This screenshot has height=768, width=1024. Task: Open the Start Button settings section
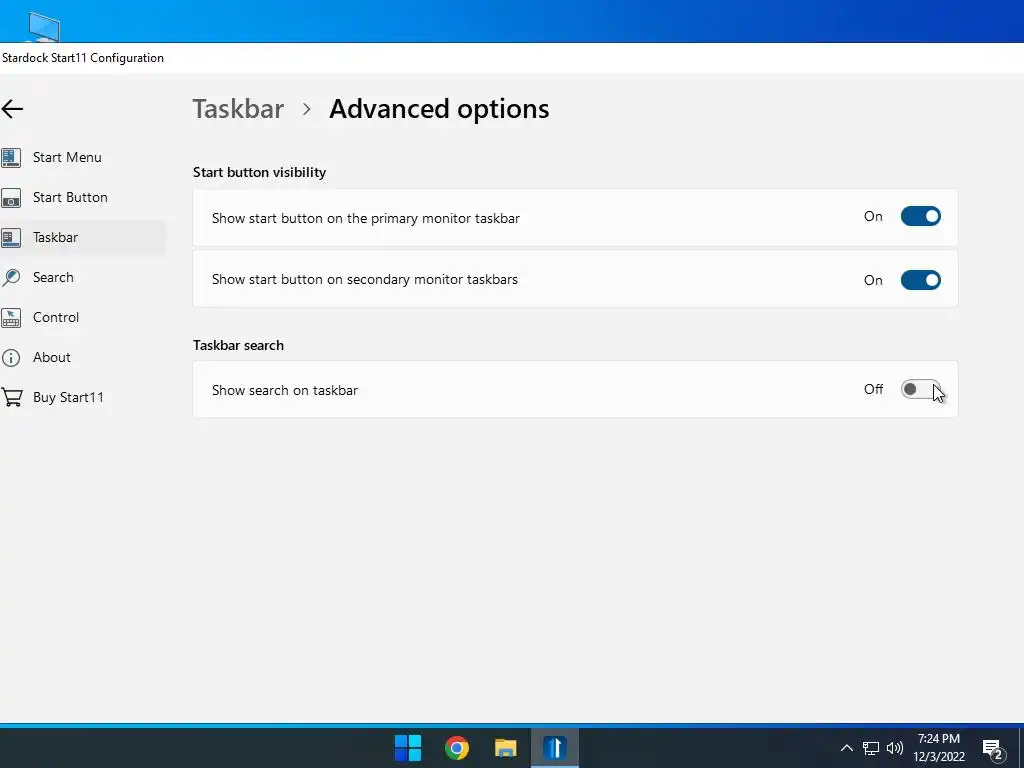(70, 197)
